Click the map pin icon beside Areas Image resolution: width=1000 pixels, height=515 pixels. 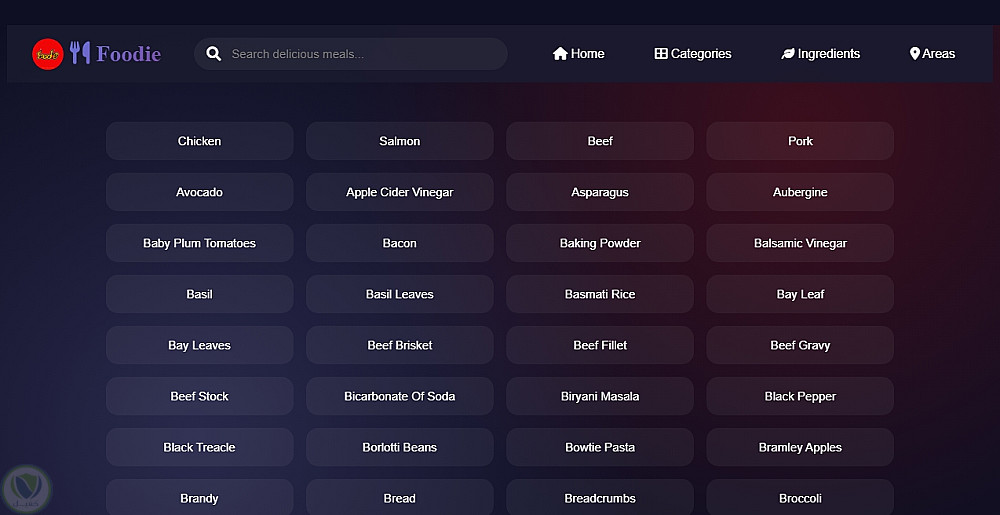(914, 54)
